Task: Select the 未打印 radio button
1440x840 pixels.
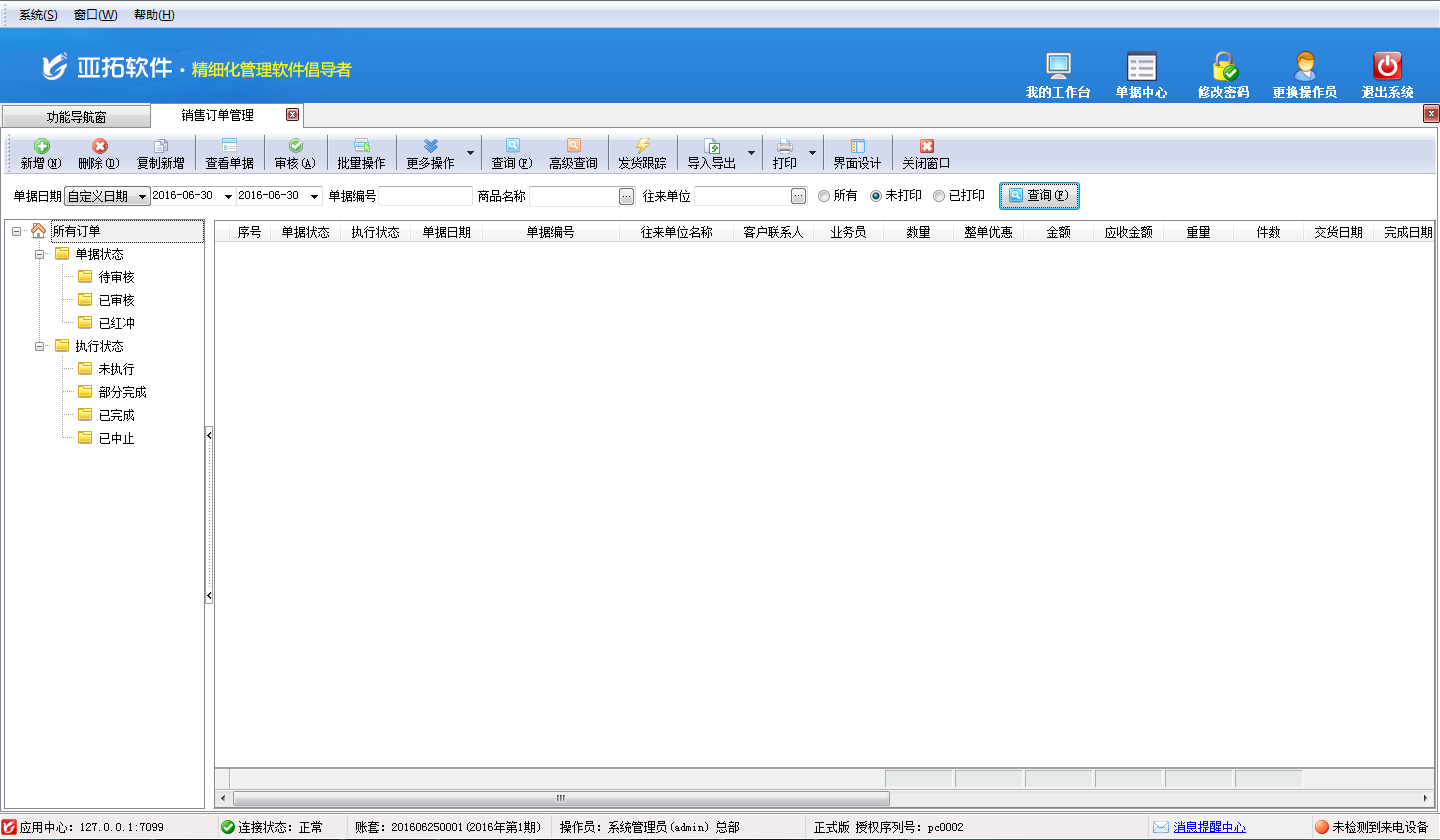Action: 876,196
